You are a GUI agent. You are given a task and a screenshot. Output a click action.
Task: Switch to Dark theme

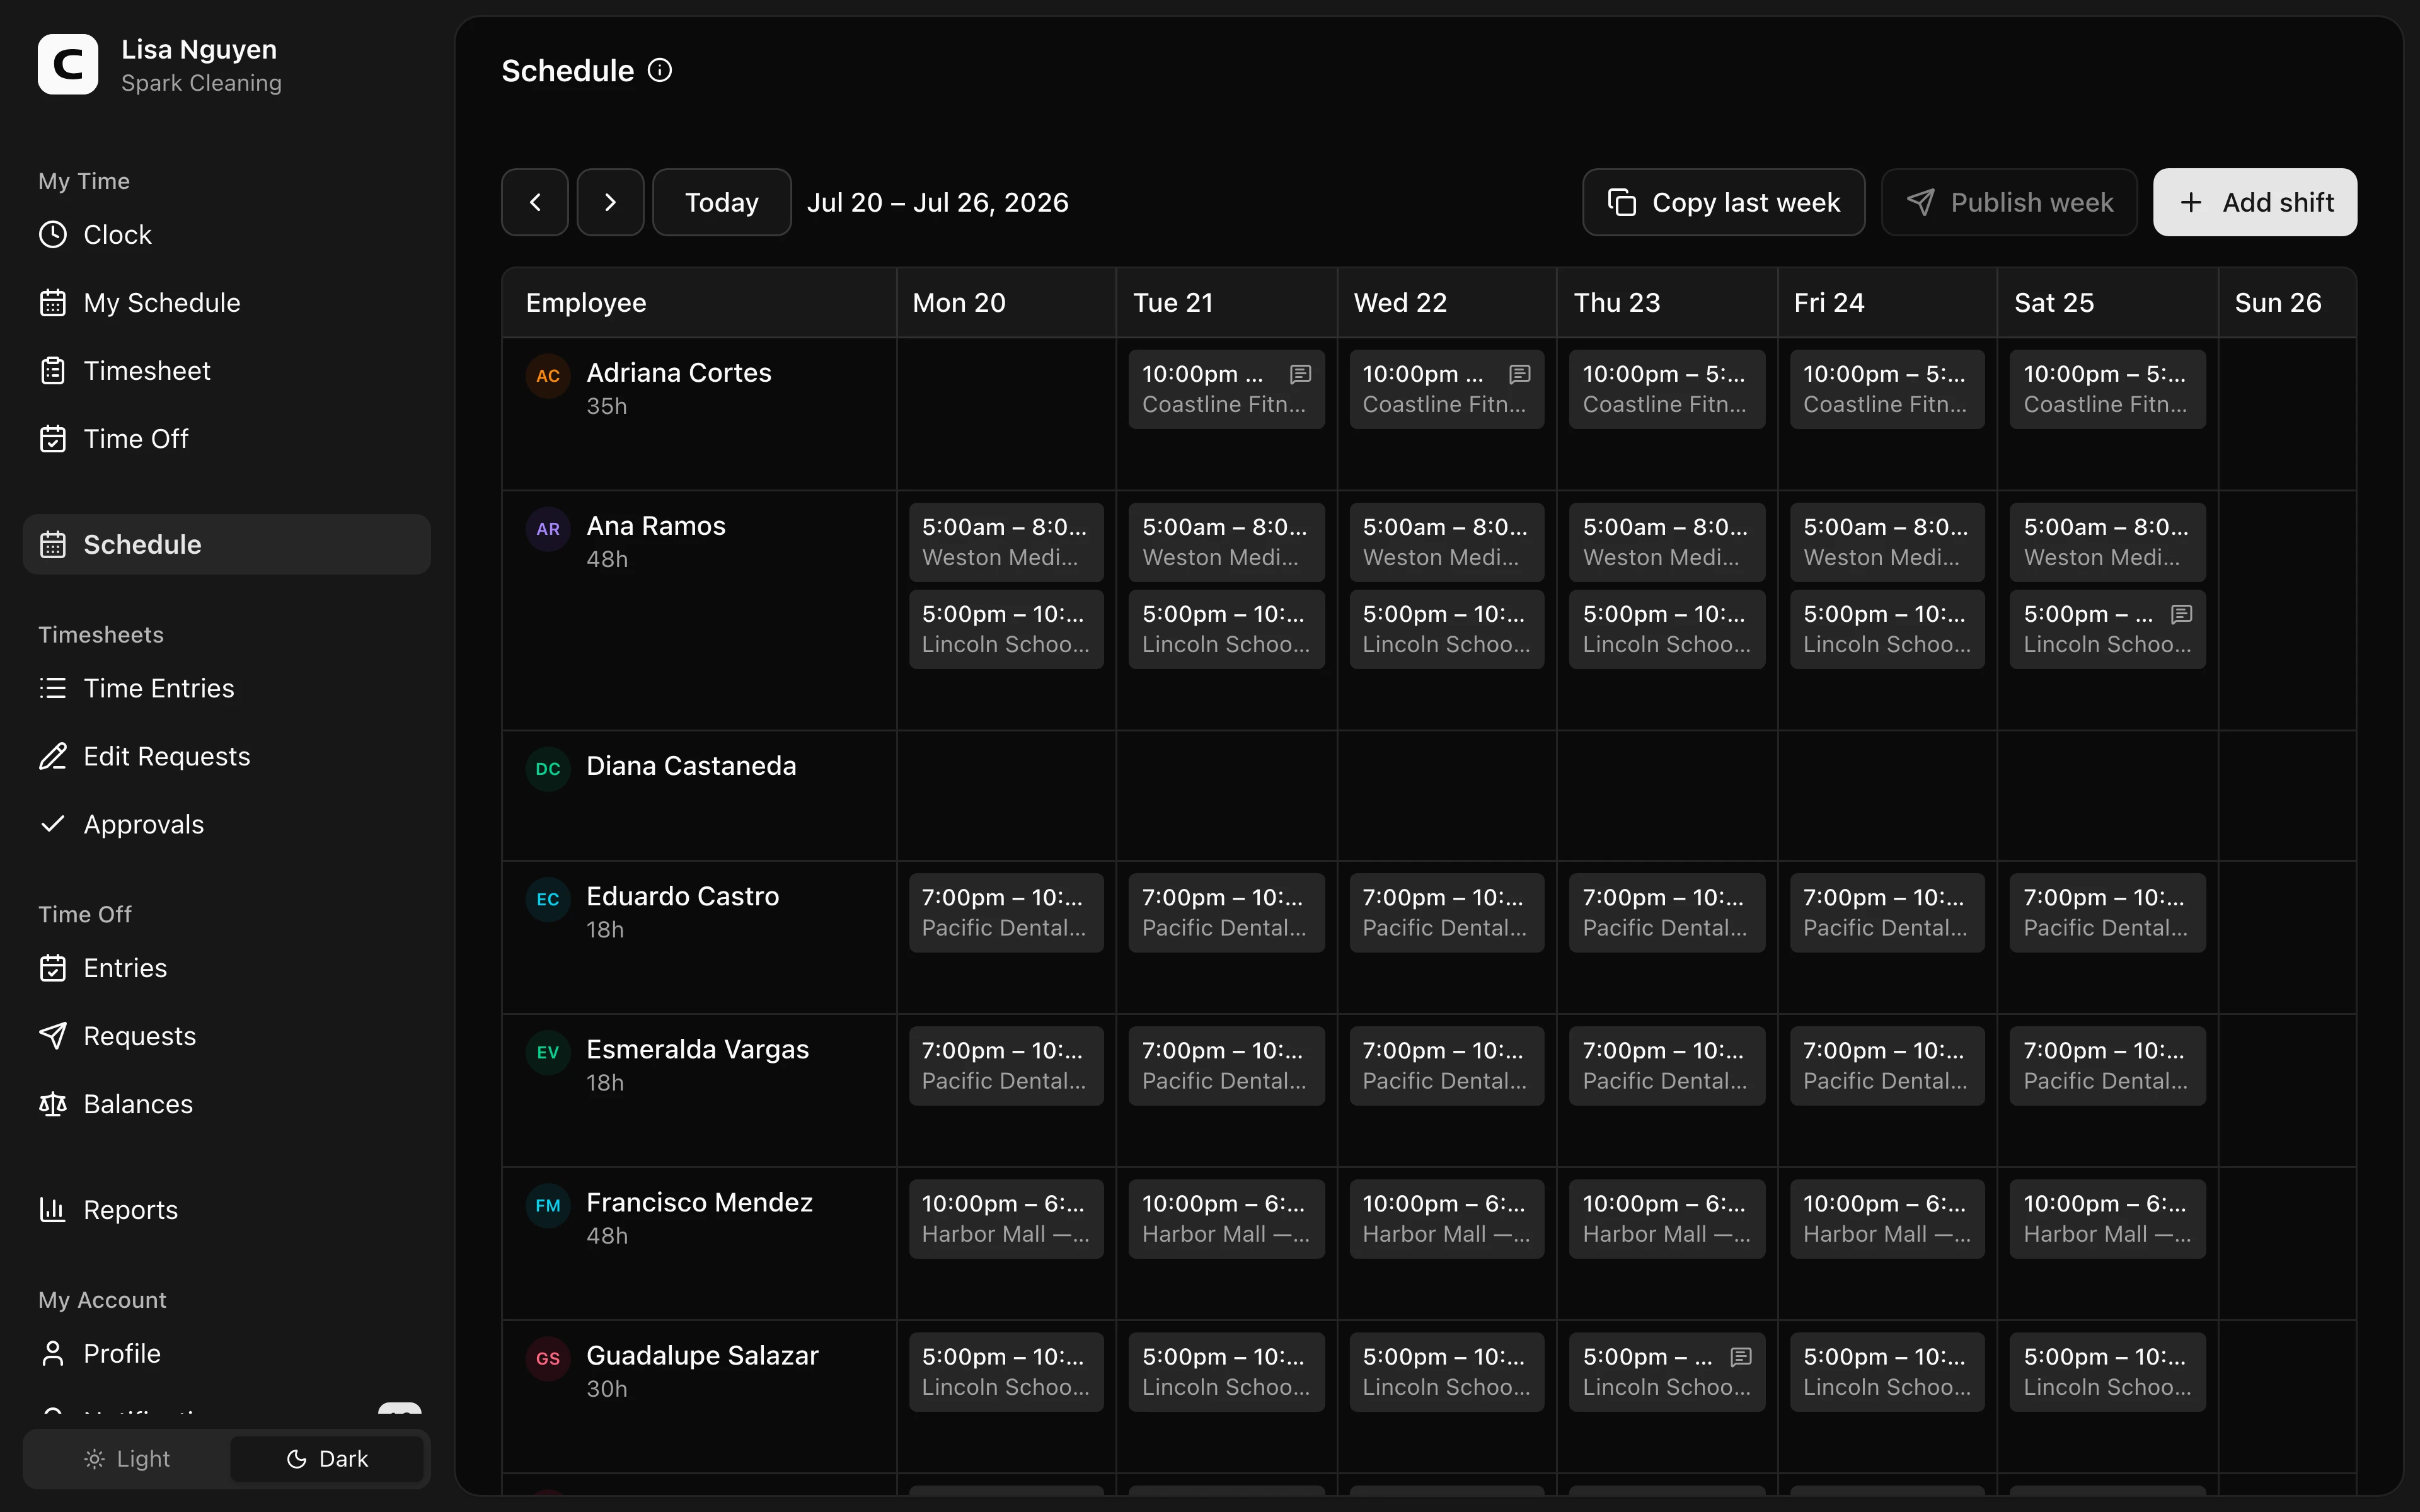(327, 1459)
